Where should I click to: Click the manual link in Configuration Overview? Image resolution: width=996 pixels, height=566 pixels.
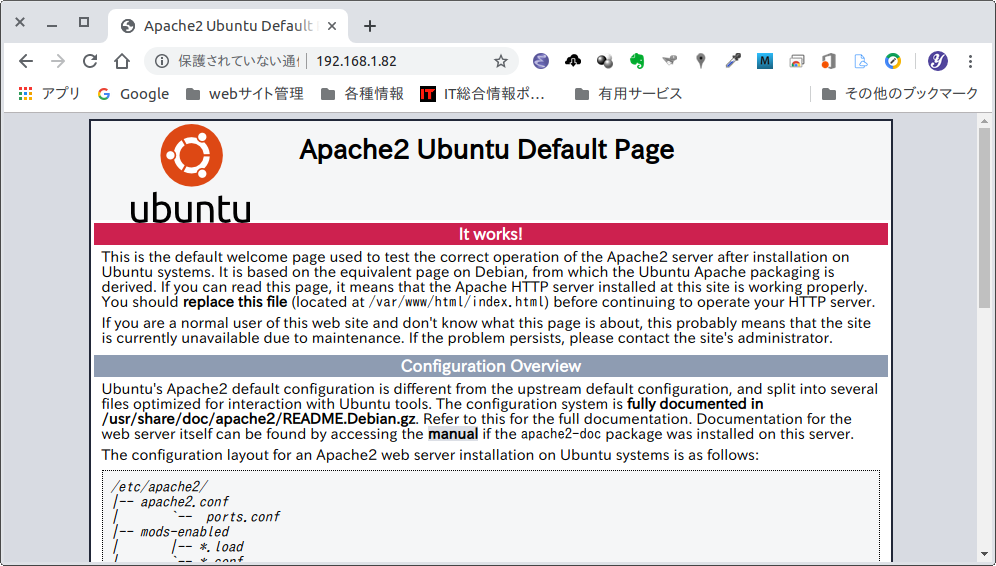[453, 434]
